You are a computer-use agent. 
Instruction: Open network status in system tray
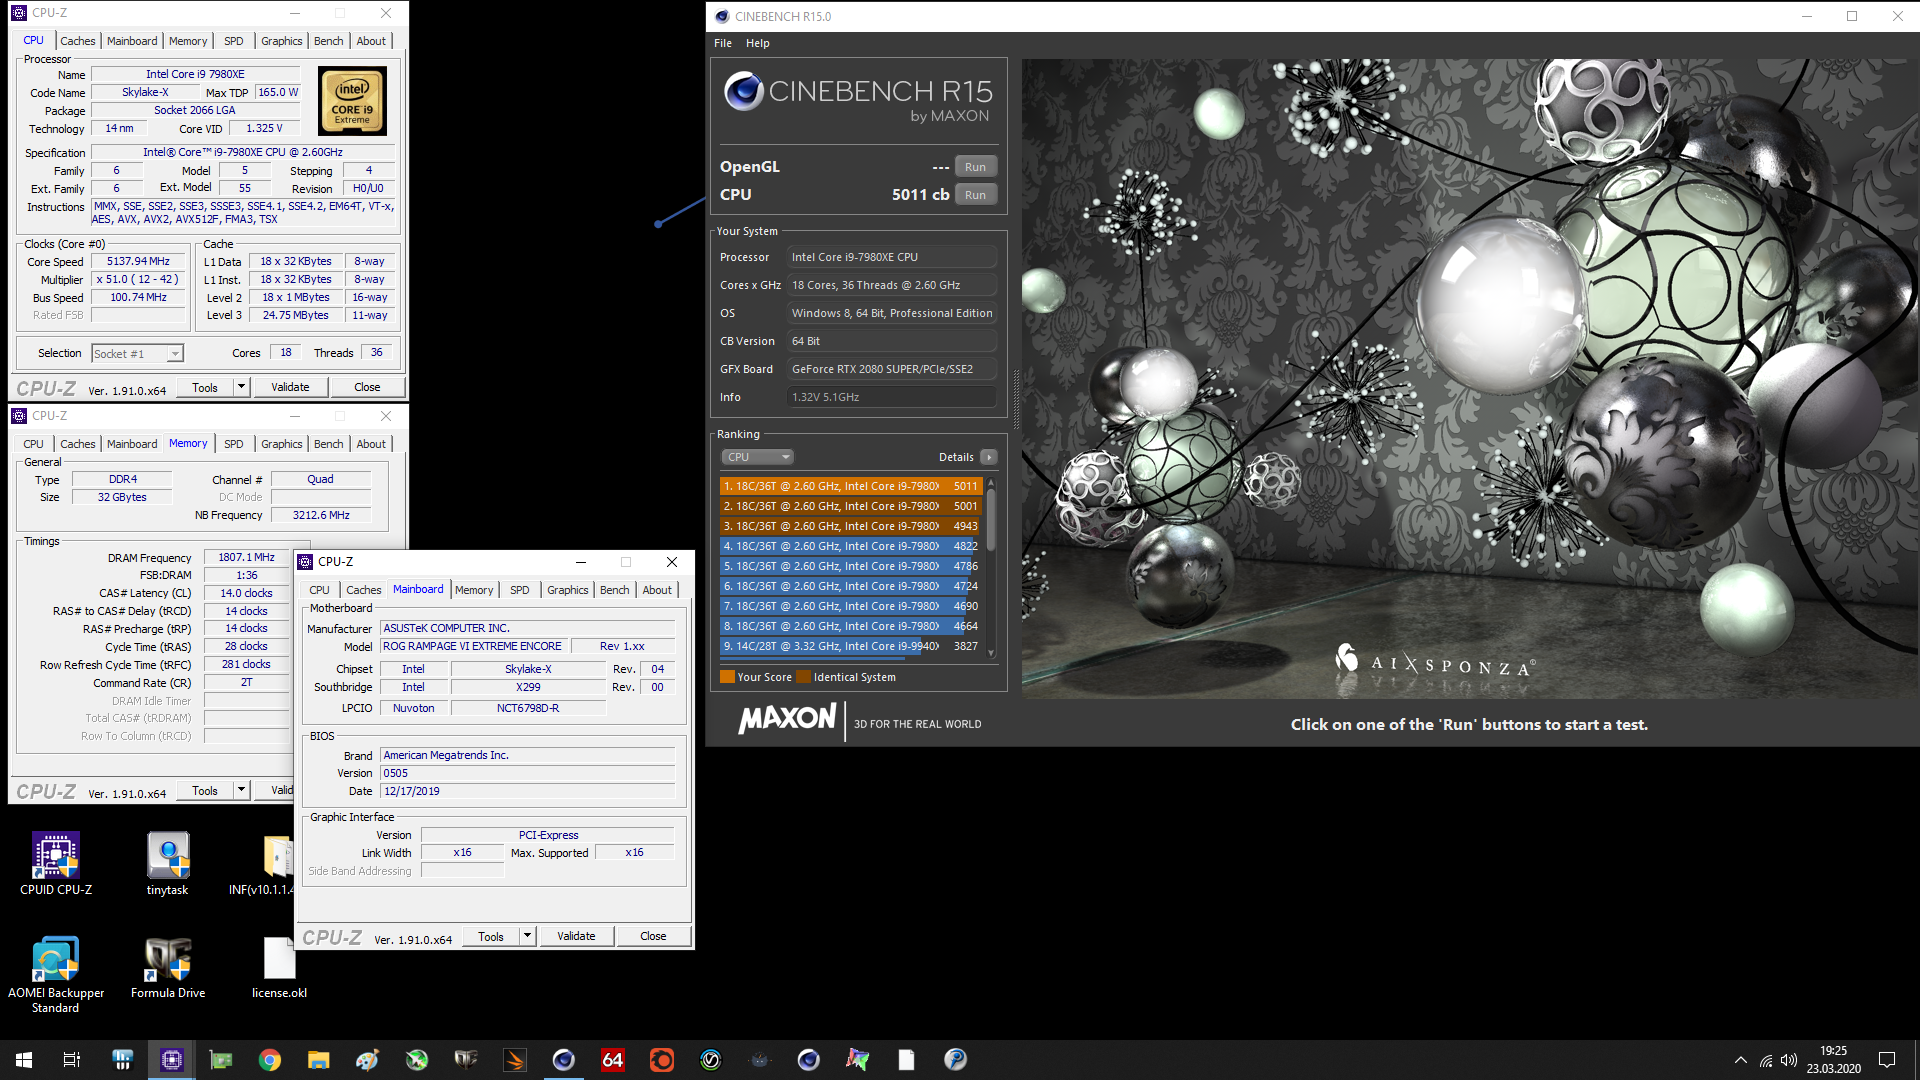[x=1766, y=1060]
